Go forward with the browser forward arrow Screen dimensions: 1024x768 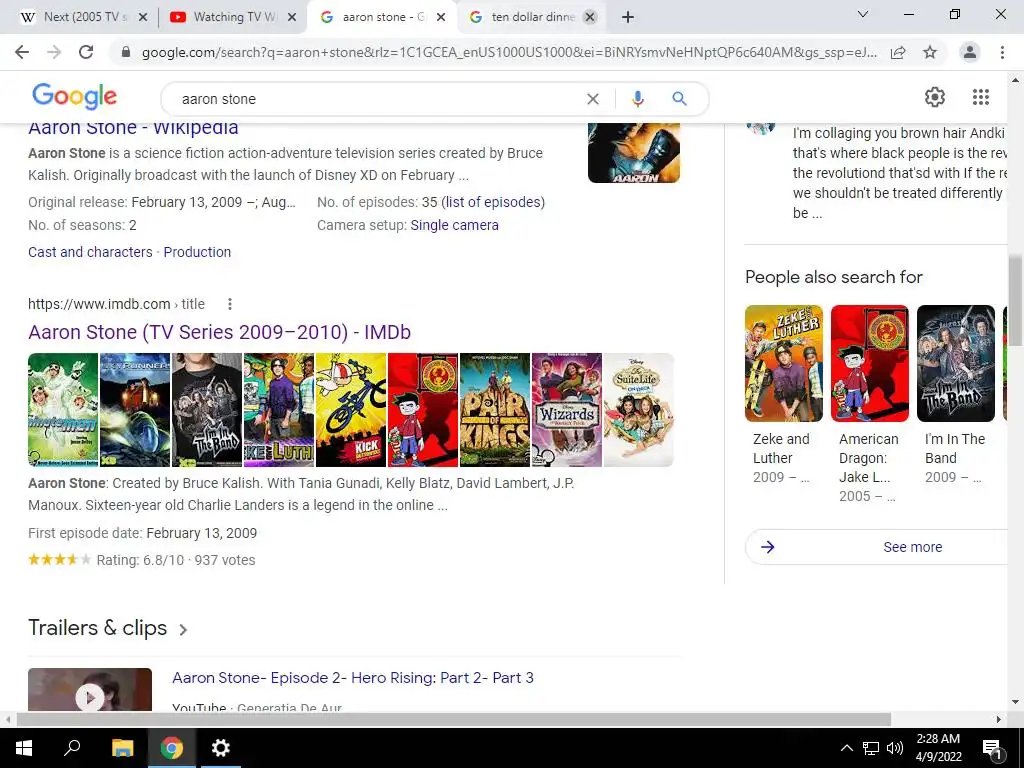pos(54,52)
